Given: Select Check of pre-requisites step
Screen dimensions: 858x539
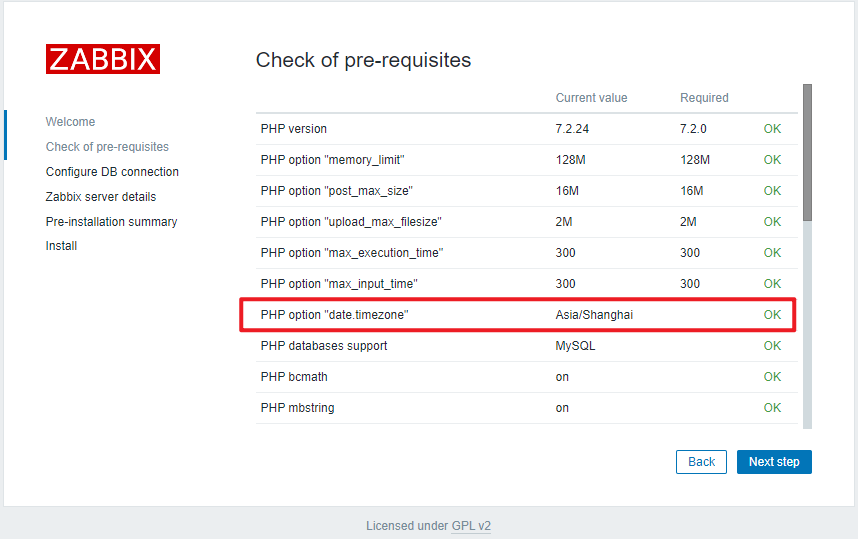Looking at the screenshot, I should point(107,147).
